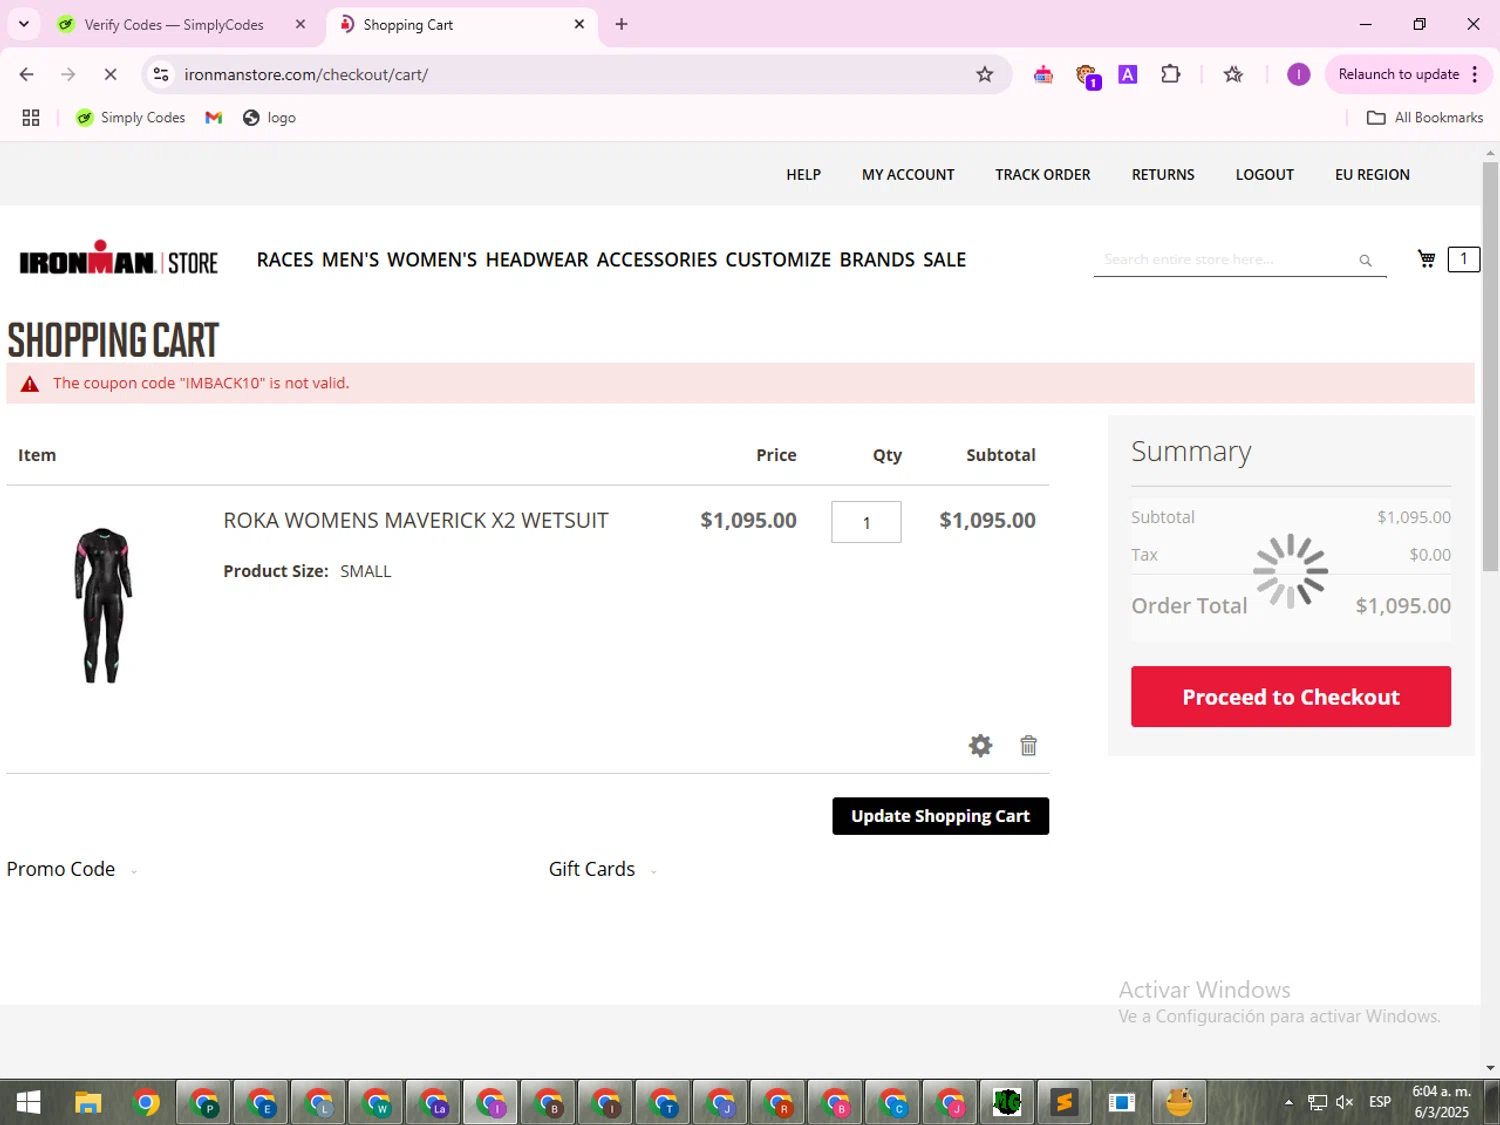Open the SALE menu
This screenshot has width=1500, height=1125.
[x=944, y=260]
